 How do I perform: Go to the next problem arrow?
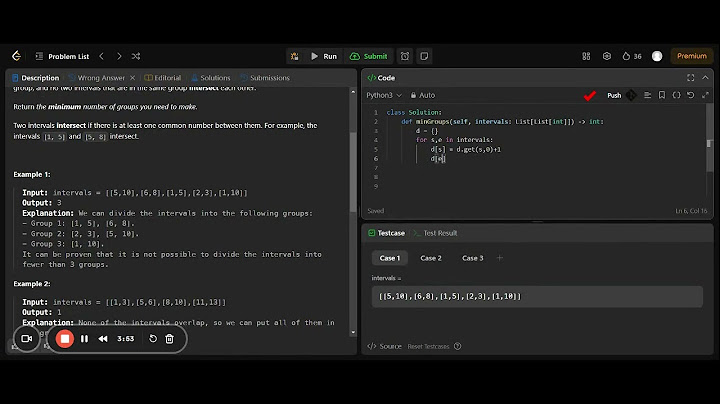pos(119,56)
